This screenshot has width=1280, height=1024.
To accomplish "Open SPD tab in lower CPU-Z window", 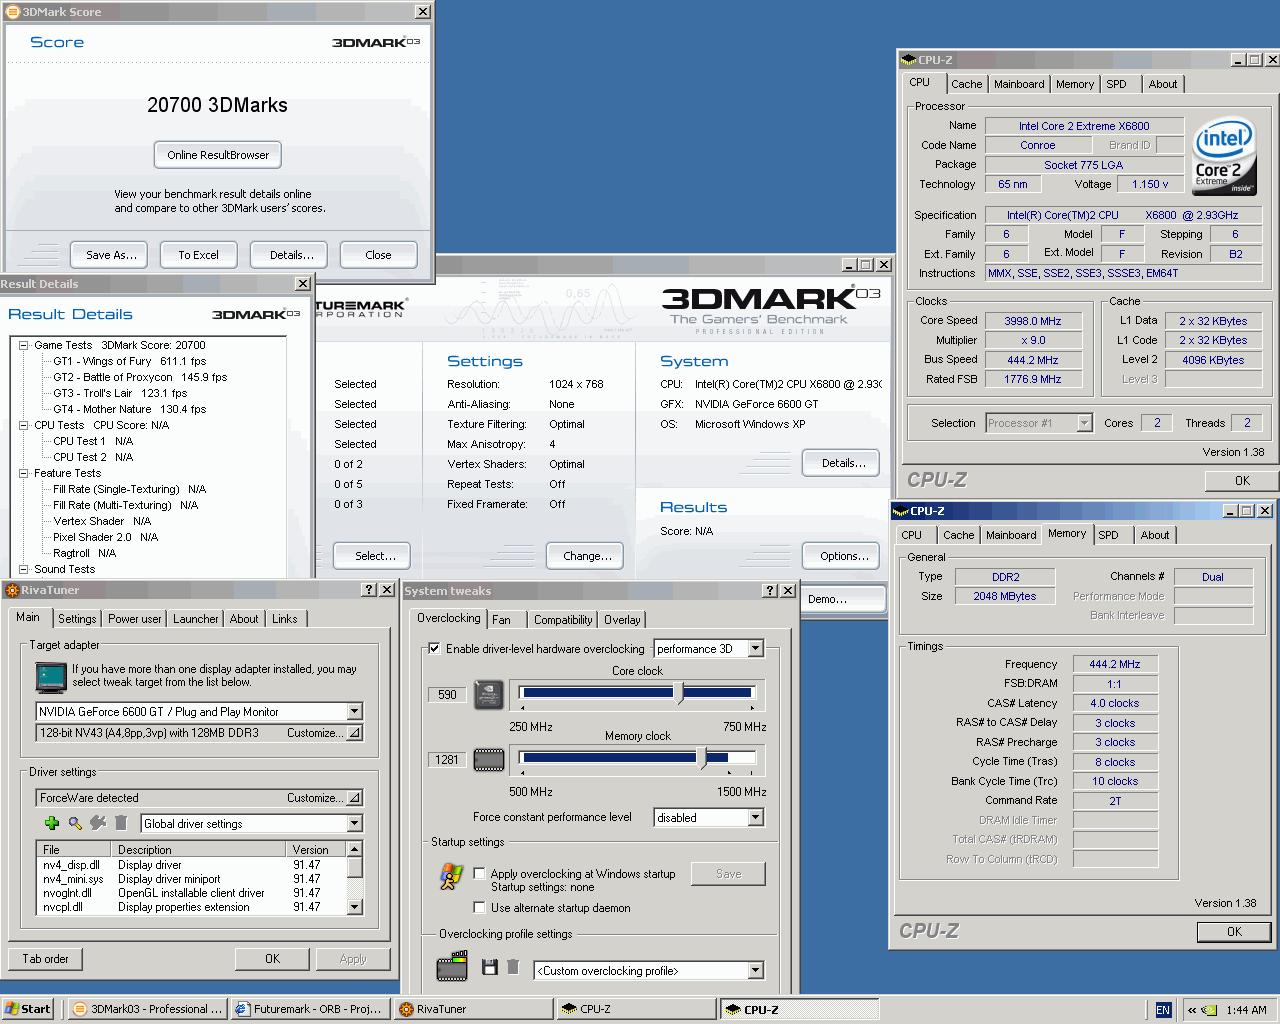I will (x=1108, y=535).
